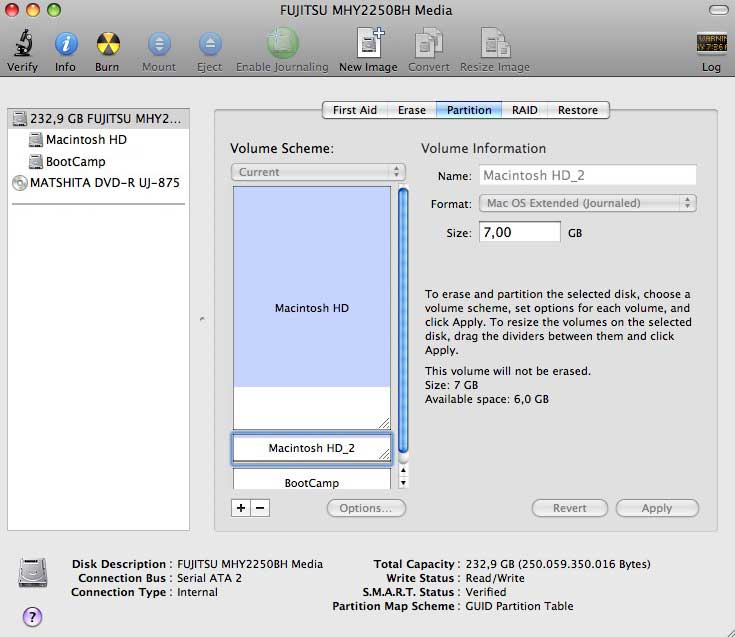Open the Info toolbar icon
735x637 pixels.
point(66,44)
